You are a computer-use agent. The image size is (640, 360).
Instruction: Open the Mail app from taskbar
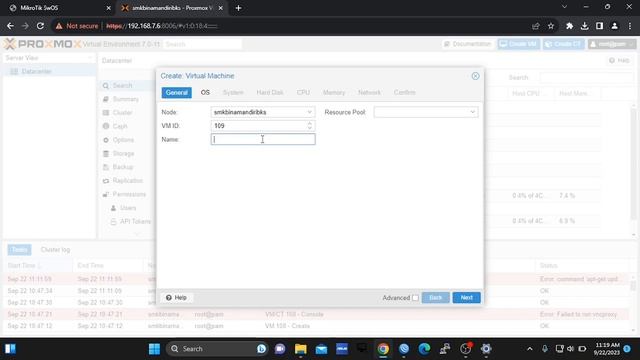pyautogui.click(x=321, y=349)
